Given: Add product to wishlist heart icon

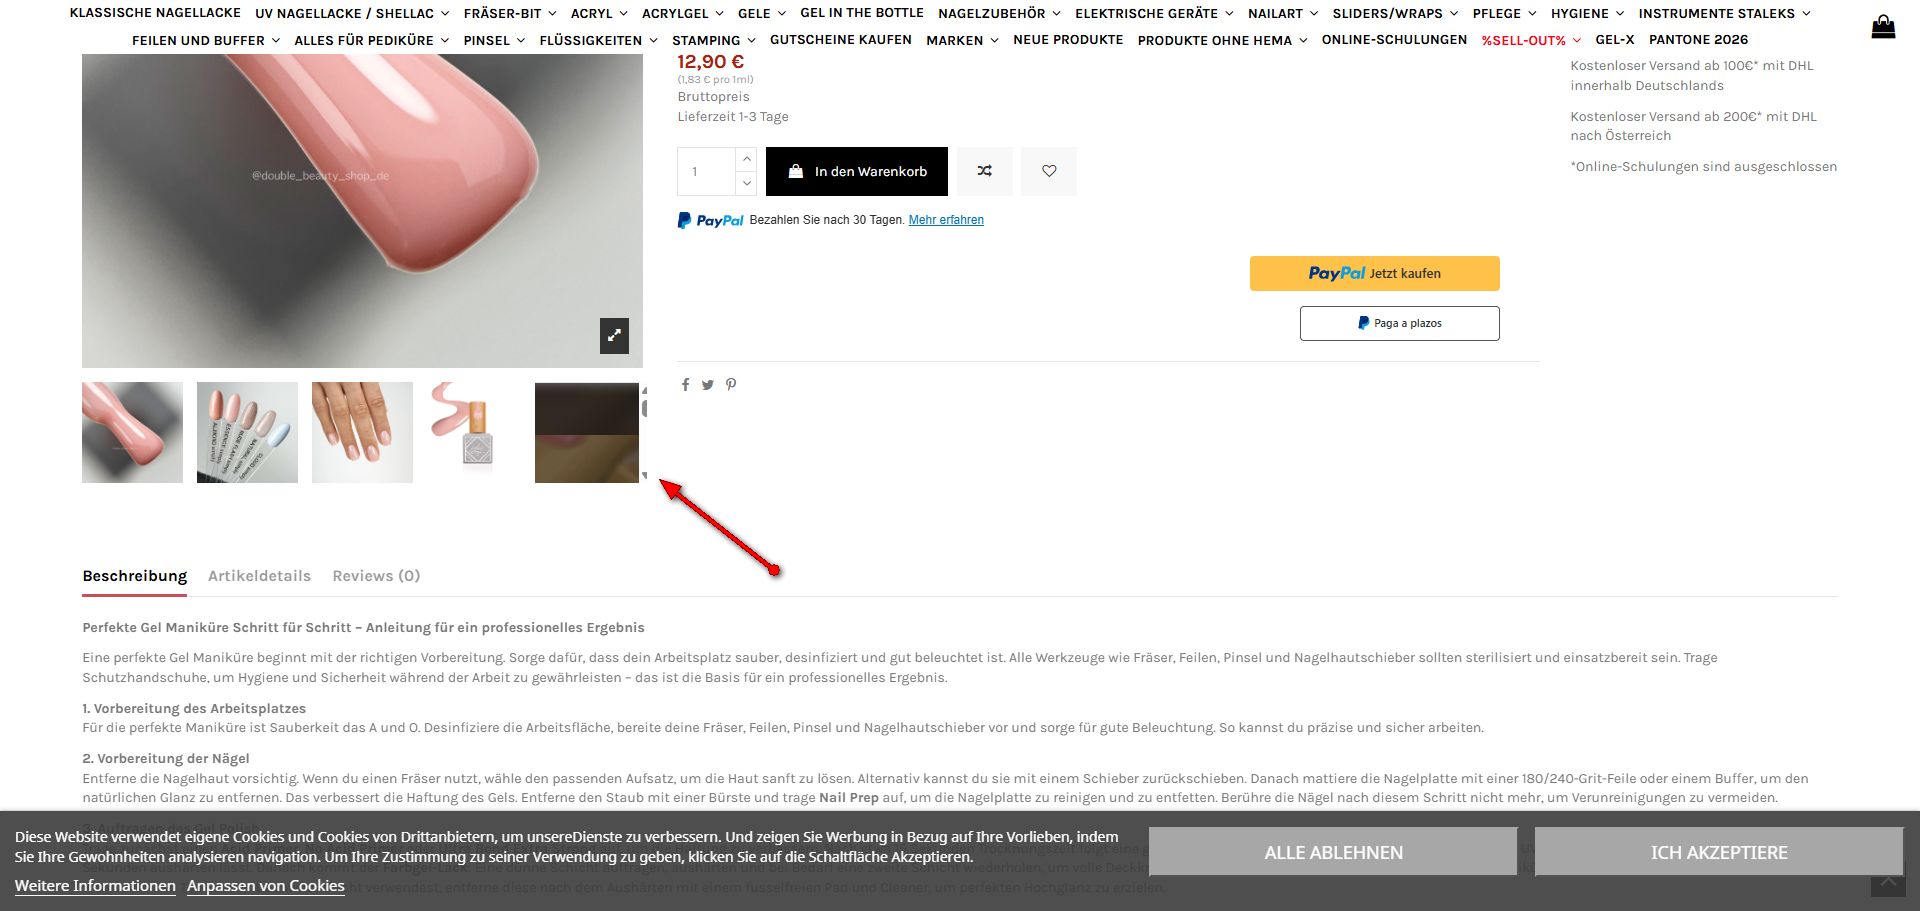Looking at the screenshot, I should tap(1049, 171).
